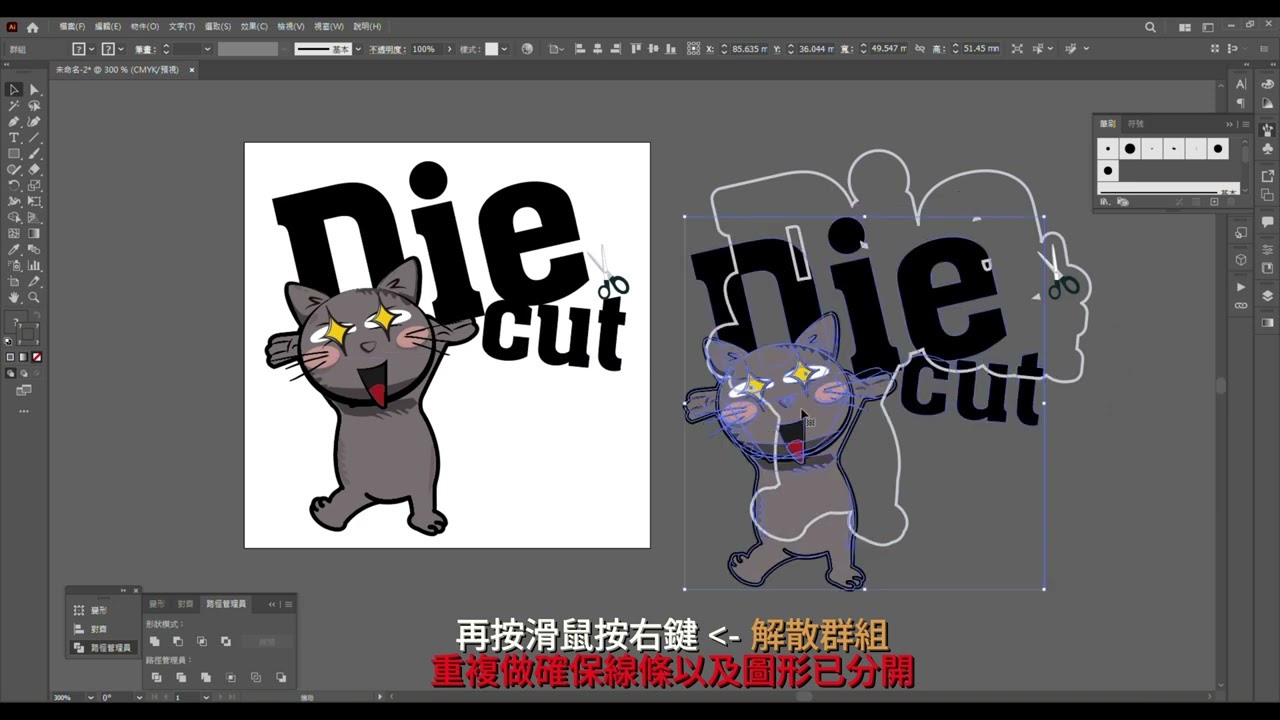Switch to Gradient fill mode in toolbox

click(x=24, y=357)
